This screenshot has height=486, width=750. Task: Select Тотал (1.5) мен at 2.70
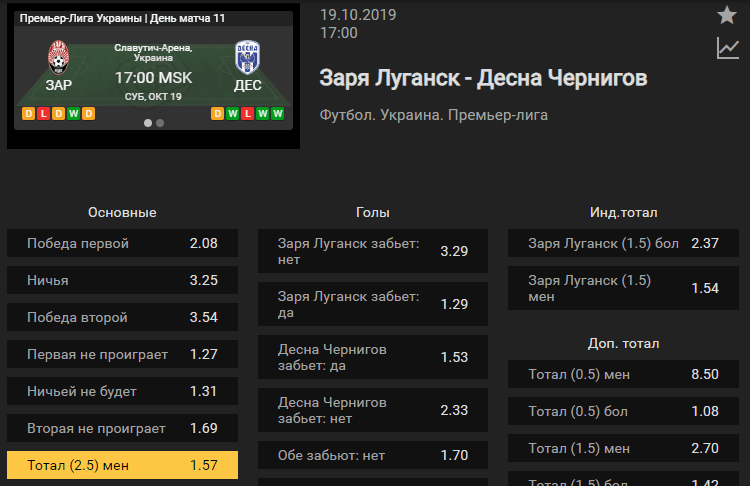click(x=623, y=448)
